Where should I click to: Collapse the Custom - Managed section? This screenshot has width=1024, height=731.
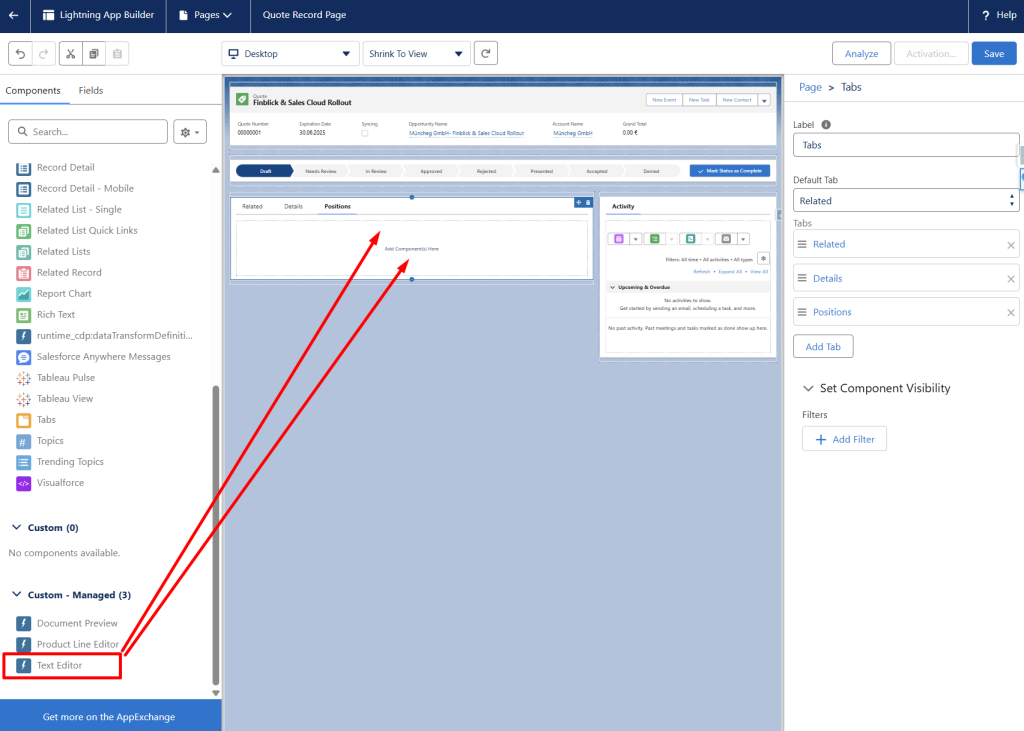pos(16,595)
